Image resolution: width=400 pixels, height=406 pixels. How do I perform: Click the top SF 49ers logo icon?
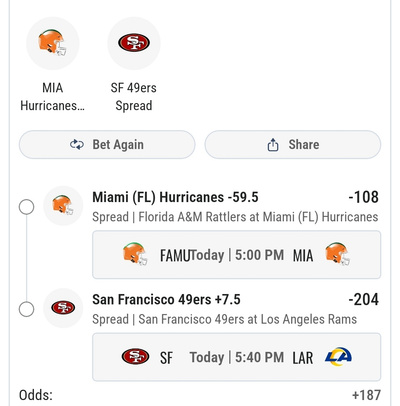point(134,43)
